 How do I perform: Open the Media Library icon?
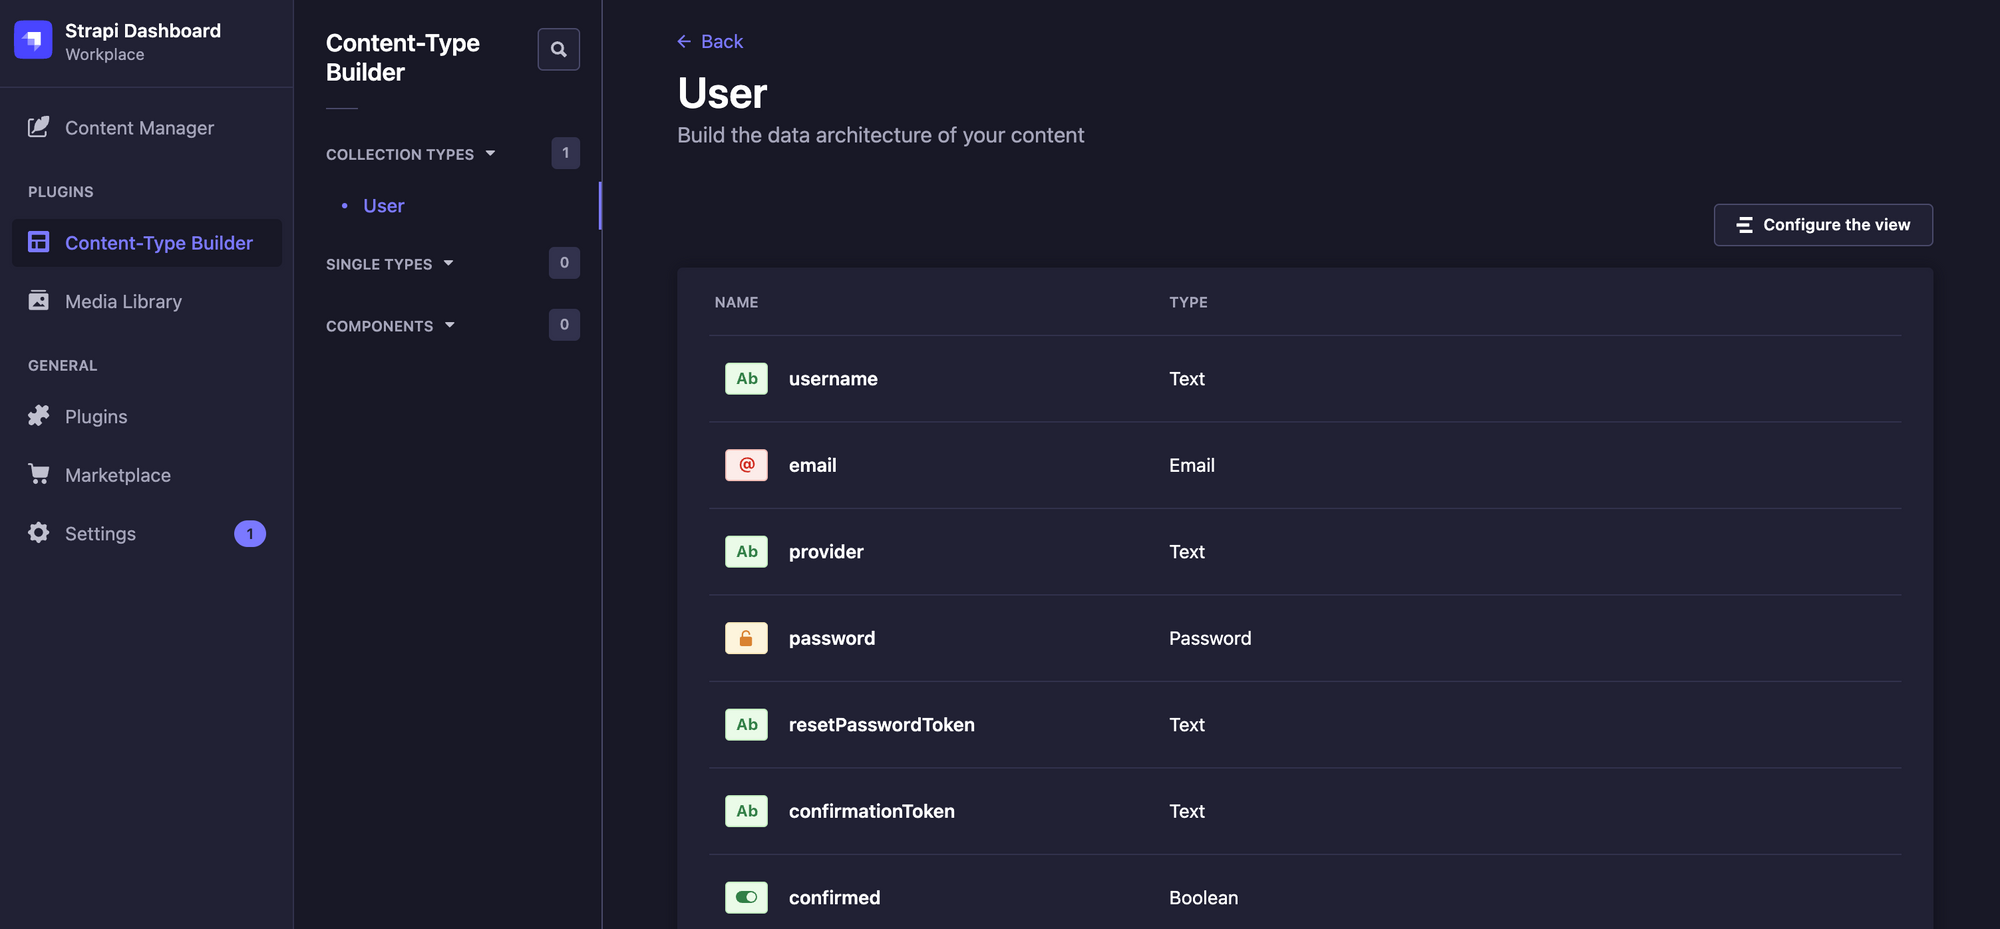tap(38, 300)
